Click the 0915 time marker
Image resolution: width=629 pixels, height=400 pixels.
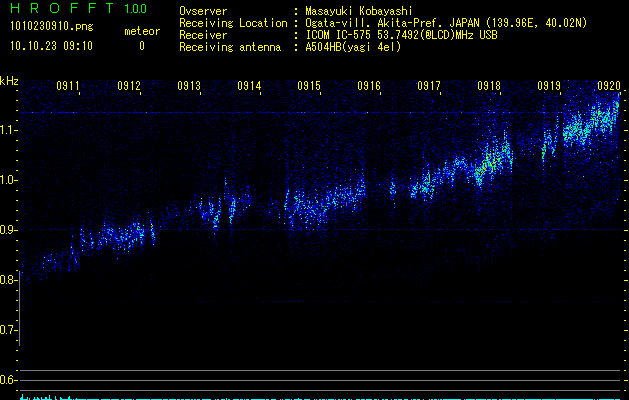[309, 86]
